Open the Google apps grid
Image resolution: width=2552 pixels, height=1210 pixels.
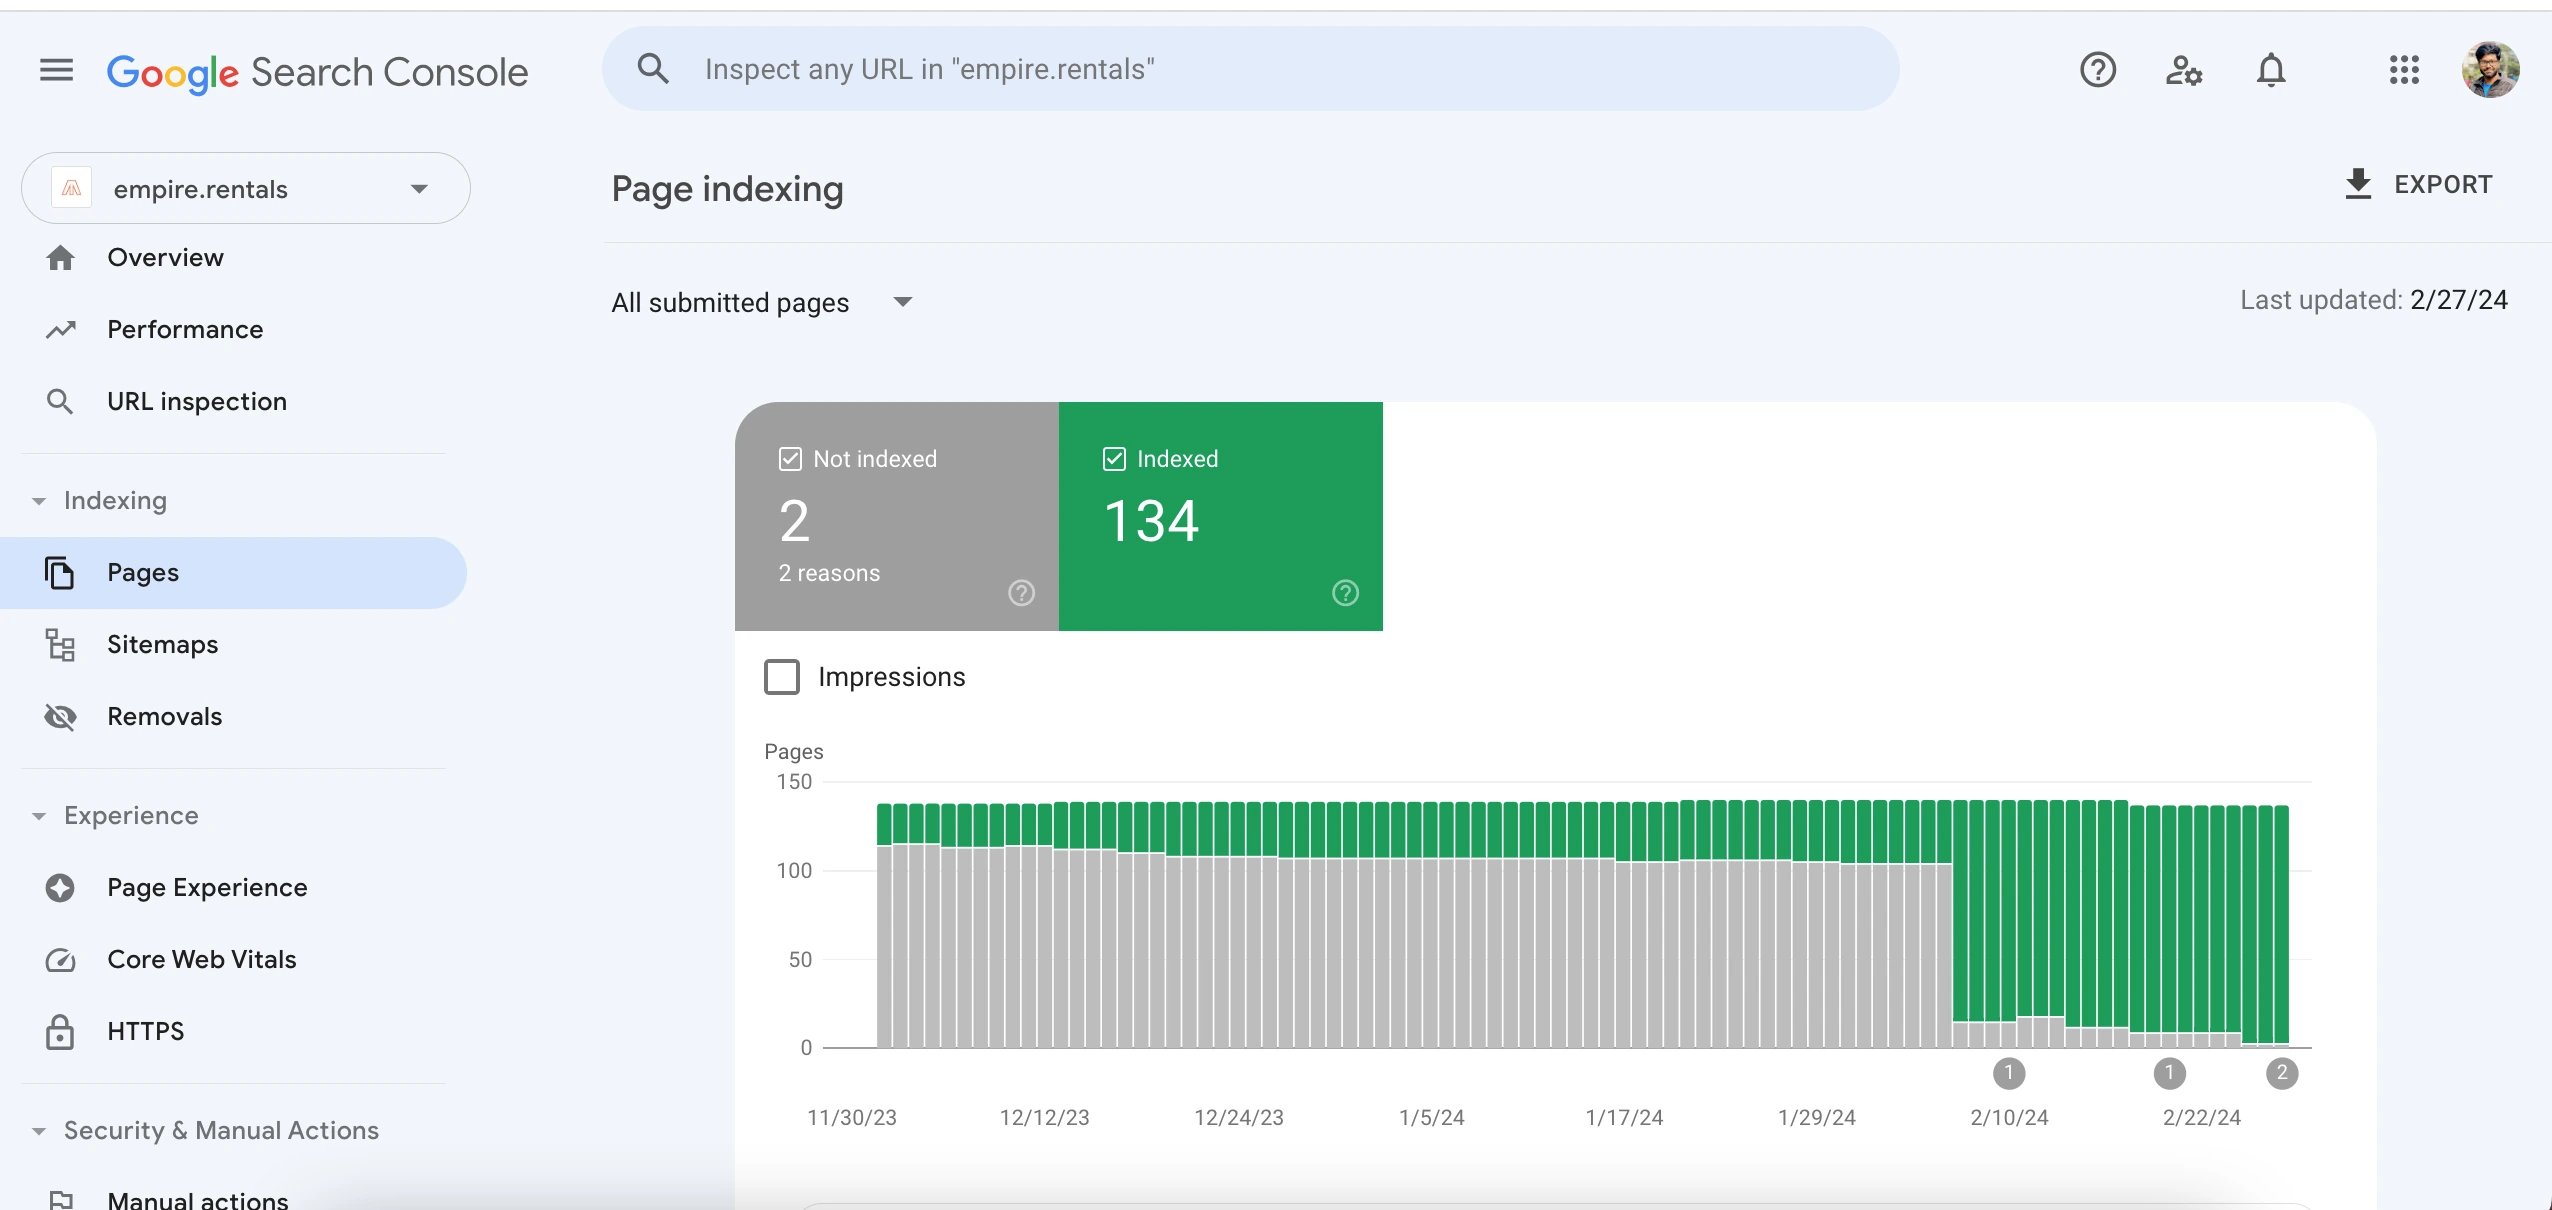point(2403,70)
